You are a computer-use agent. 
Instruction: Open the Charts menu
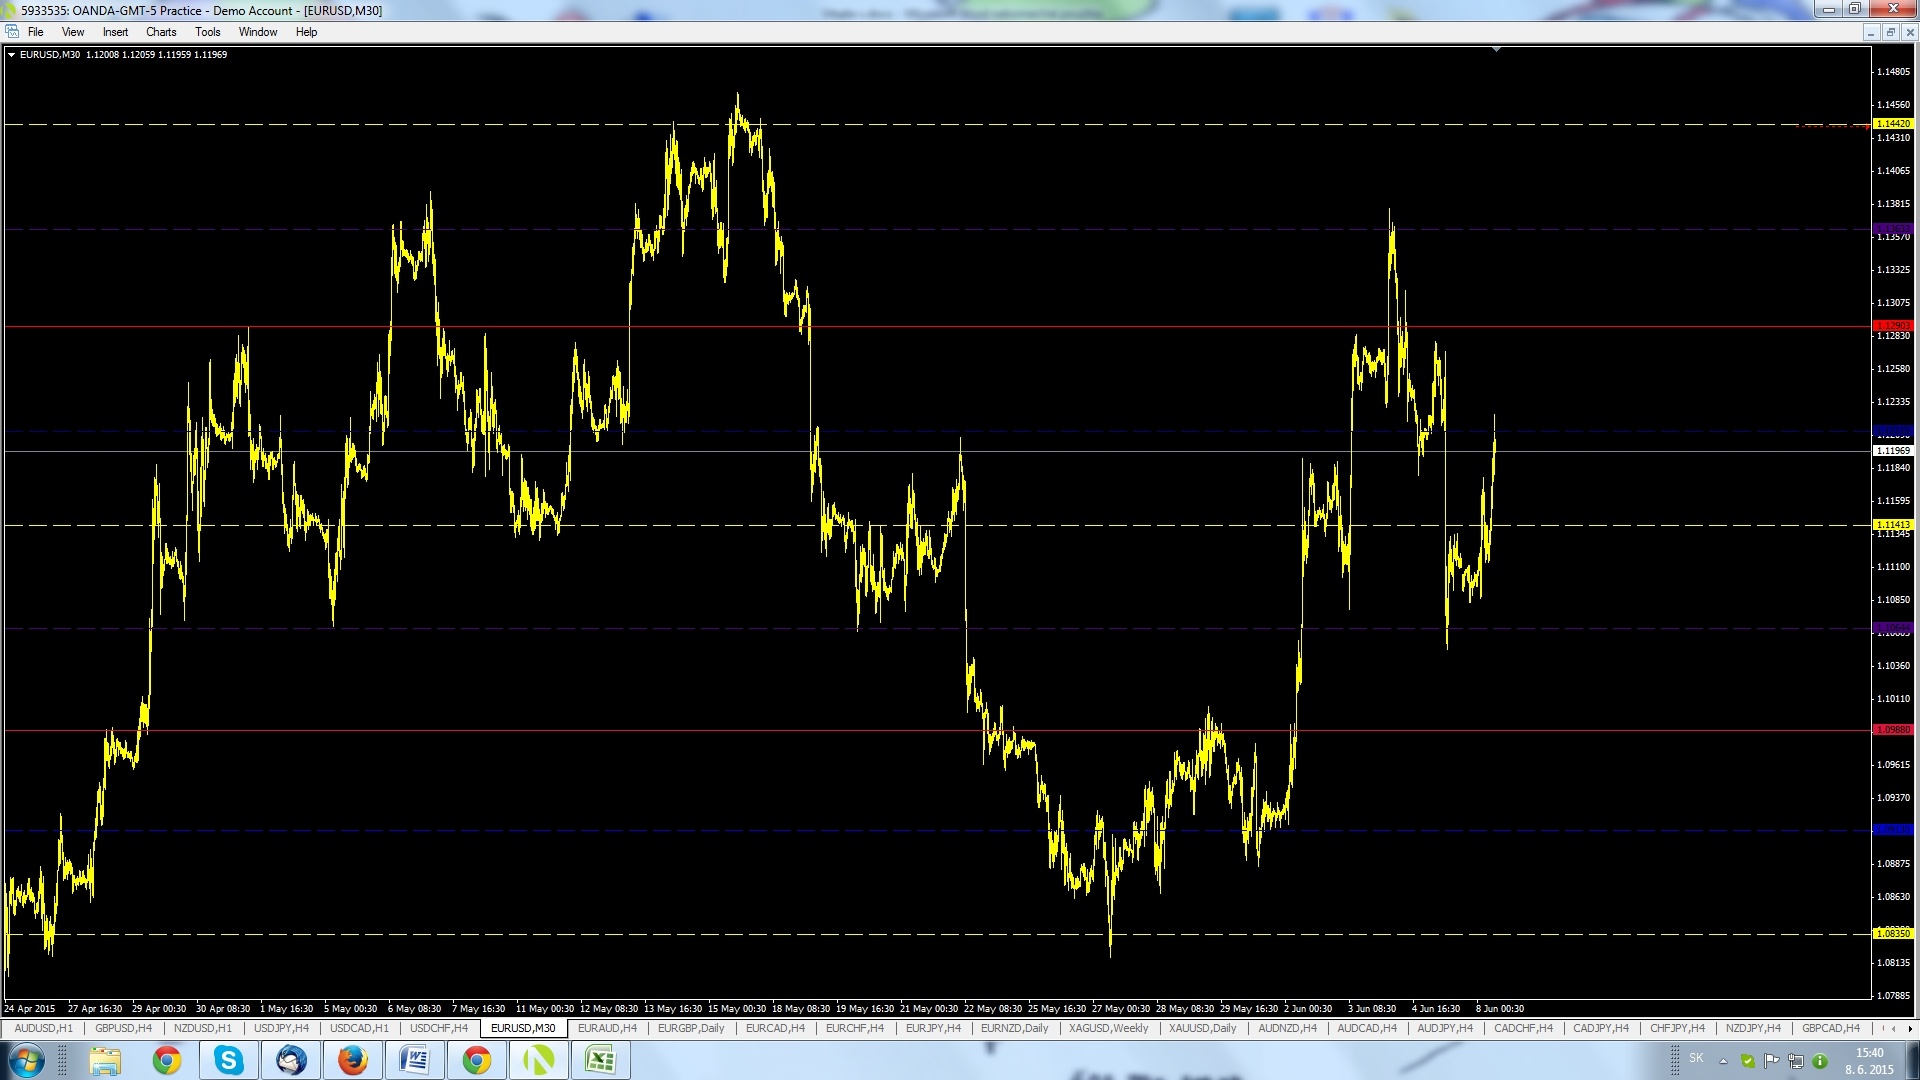click(161, 32)
